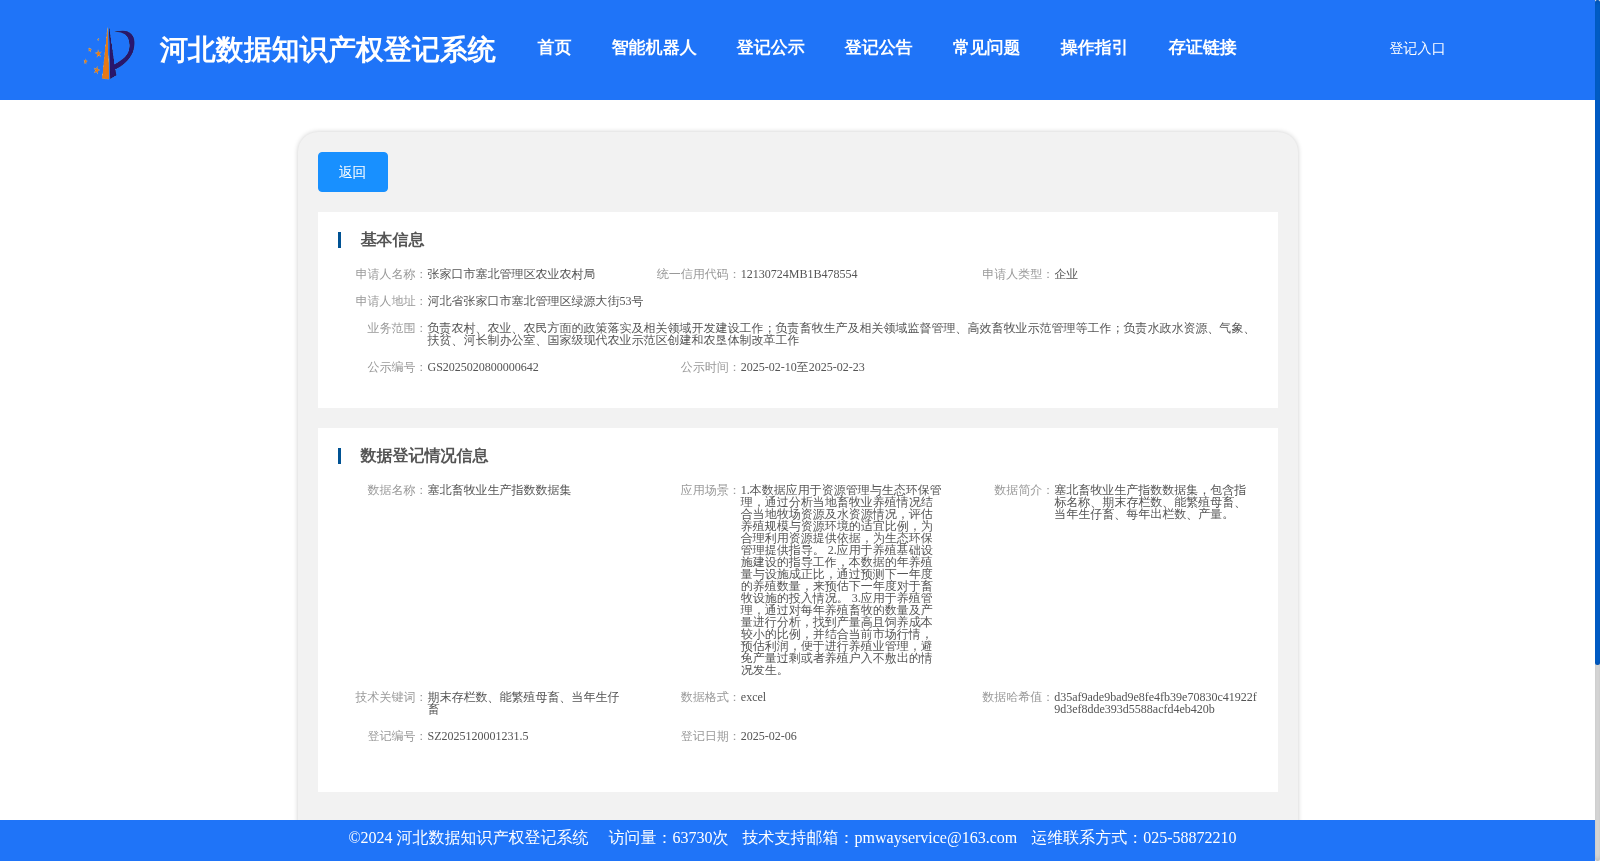
Task: Open the 首页 menu item
Action: pos(554,48)
